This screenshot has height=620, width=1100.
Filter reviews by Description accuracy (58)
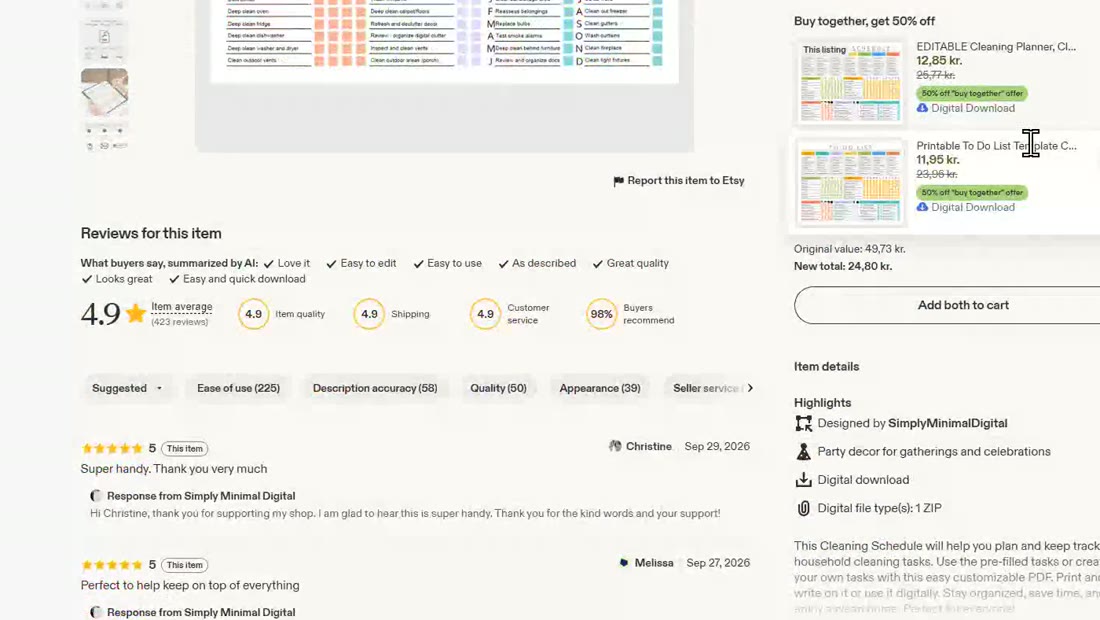375,388
